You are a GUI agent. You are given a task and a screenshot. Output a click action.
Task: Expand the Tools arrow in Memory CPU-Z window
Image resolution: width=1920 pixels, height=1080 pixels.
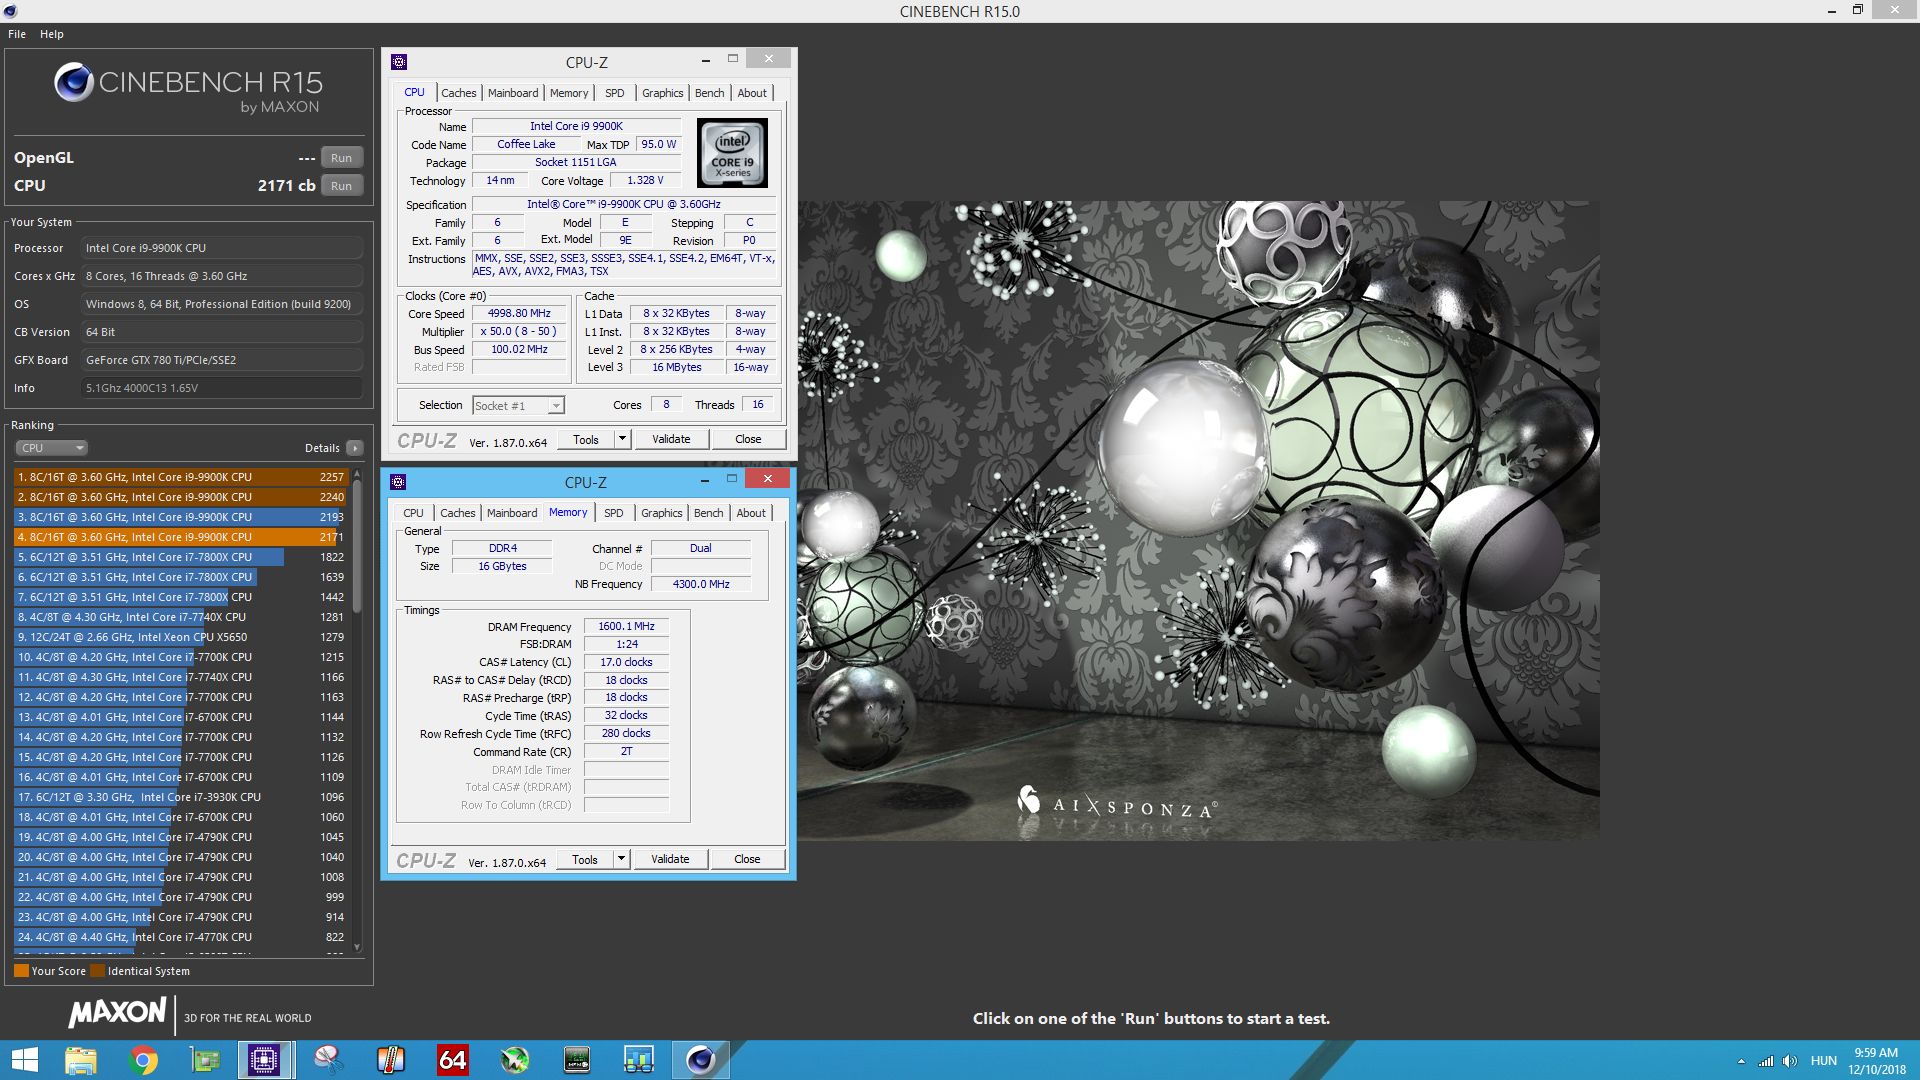click(621, 859)
